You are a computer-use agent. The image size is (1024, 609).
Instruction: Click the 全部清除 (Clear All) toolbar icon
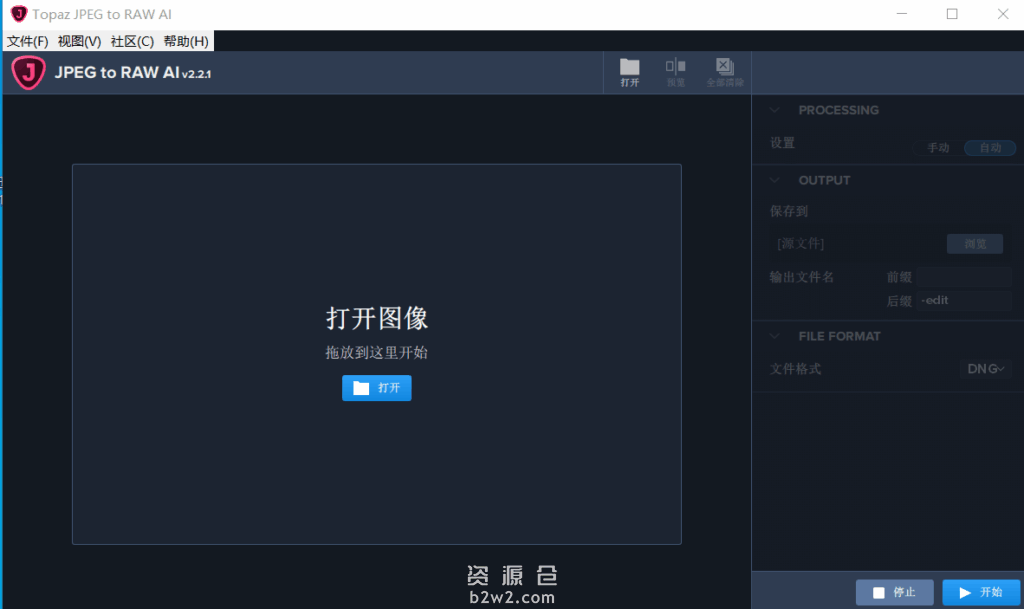point(723,71)
